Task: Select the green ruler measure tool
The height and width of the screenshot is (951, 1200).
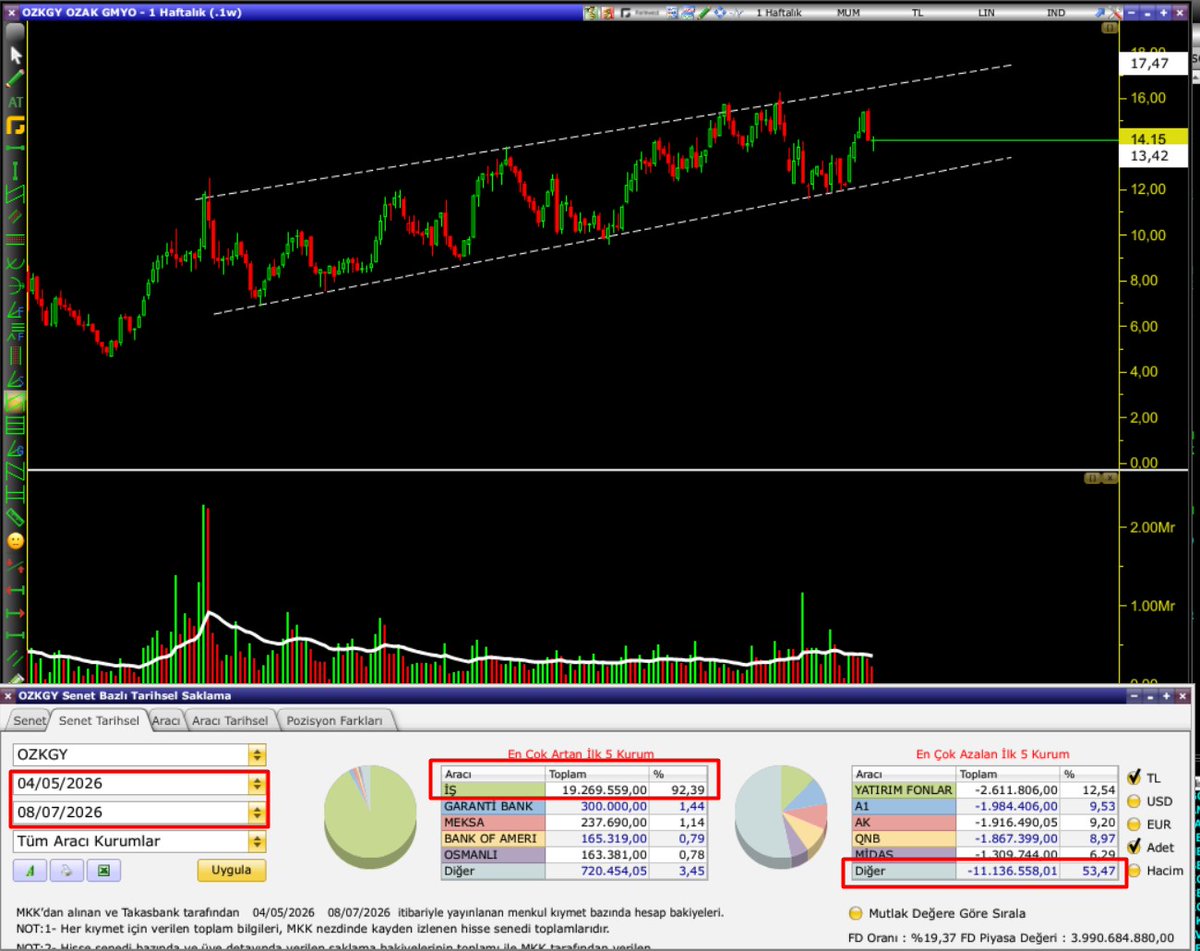Action: pyautogui.click(x=16, y=518)
